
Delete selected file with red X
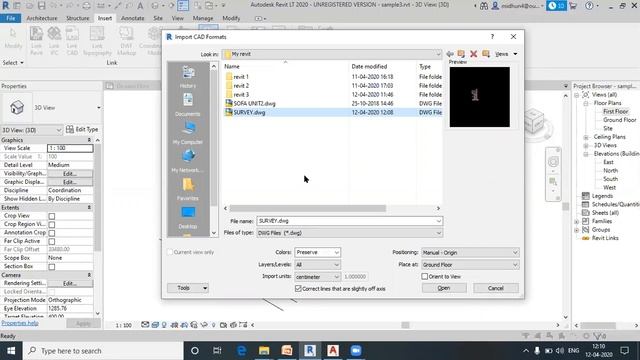pyautogui.click(x=473, y=54)
